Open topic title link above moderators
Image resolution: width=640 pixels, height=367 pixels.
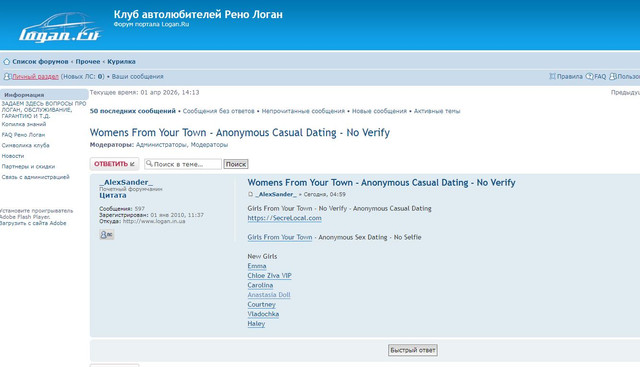coord(240,133)
